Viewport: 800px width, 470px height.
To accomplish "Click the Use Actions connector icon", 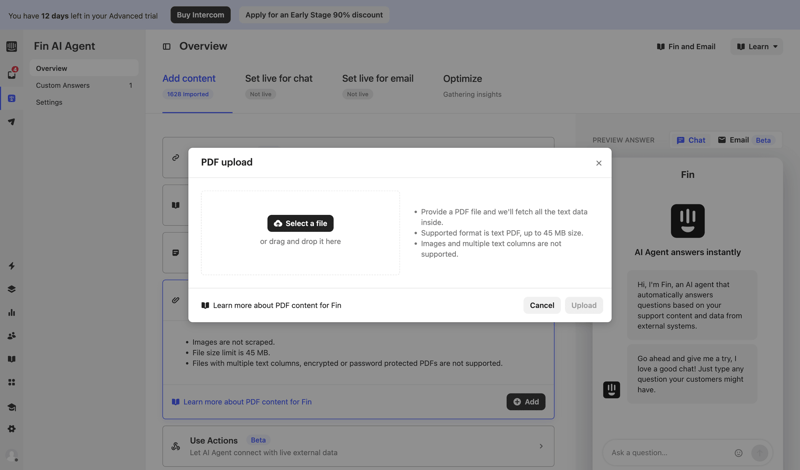I will (176, 446).
